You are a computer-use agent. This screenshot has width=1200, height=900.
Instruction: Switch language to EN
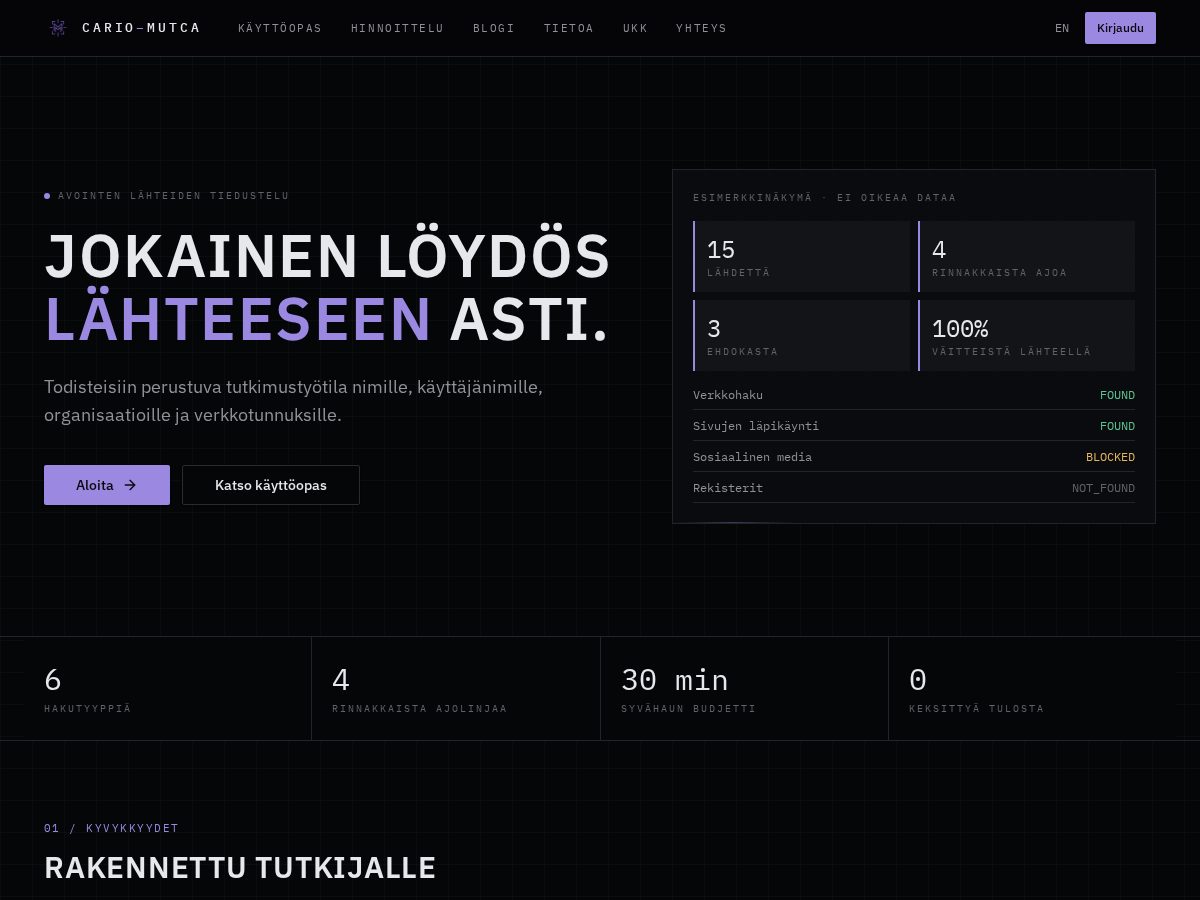tap(1062, 28)
